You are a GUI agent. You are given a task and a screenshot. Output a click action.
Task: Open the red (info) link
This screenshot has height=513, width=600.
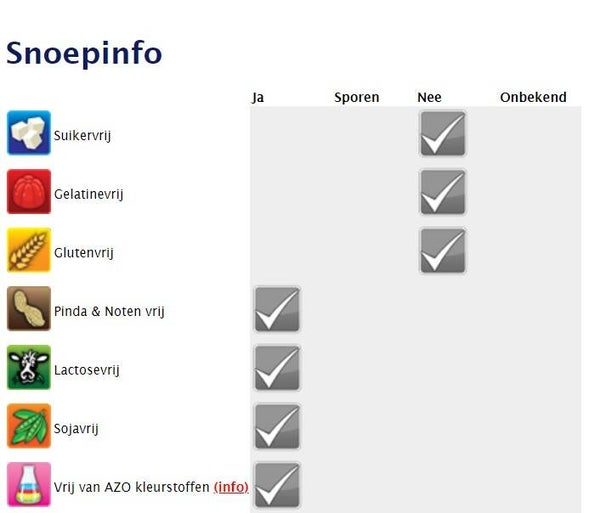tap(231, 487)
